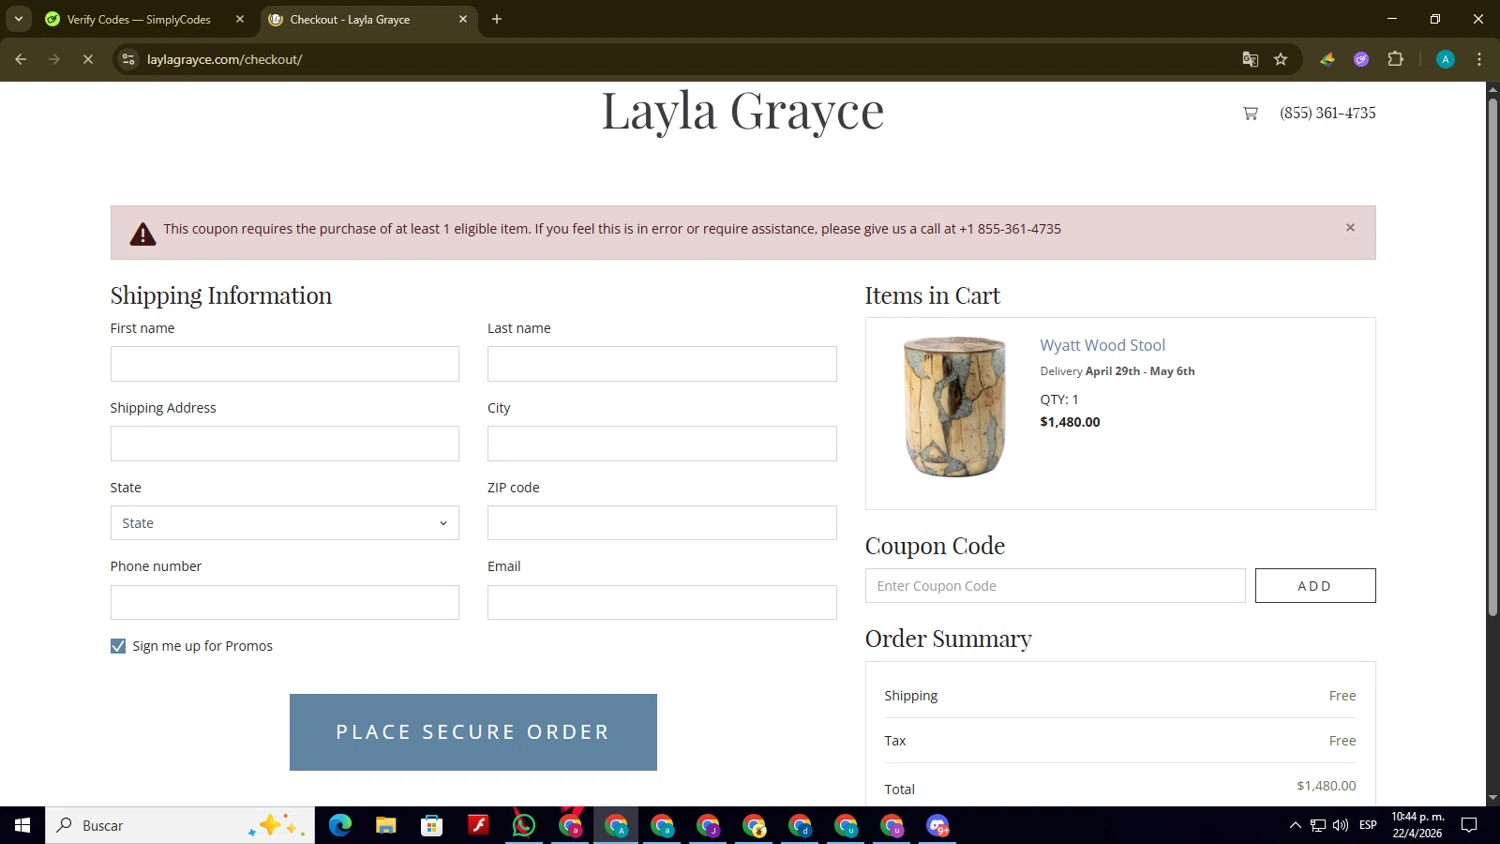The width and height of the screenshot is (1500, 844).
Task: Select the Phone number field
Action: click(x=285, y=602)
